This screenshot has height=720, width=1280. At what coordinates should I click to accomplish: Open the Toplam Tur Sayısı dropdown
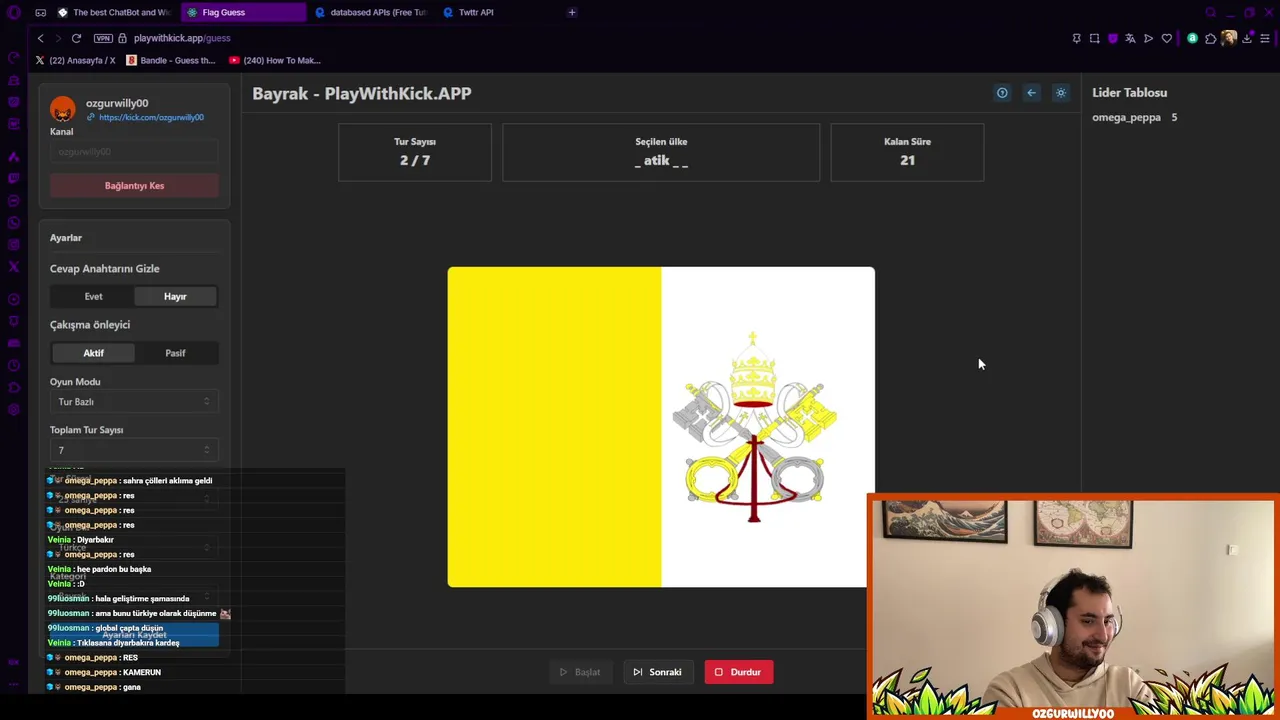[x=134, y=450]
